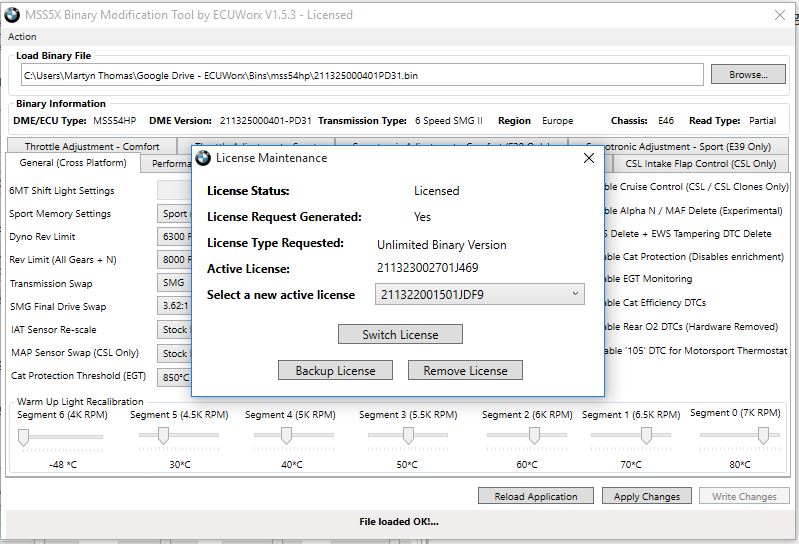This screenshot has height=544, width=799.
Task: Click the binary file path input field
Action: 360,76
